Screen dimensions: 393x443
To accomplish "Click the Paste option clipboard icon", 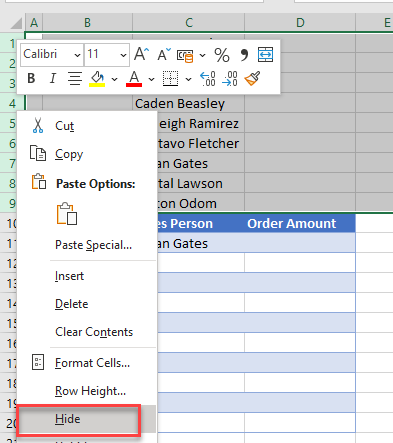I will pos(67,214).
